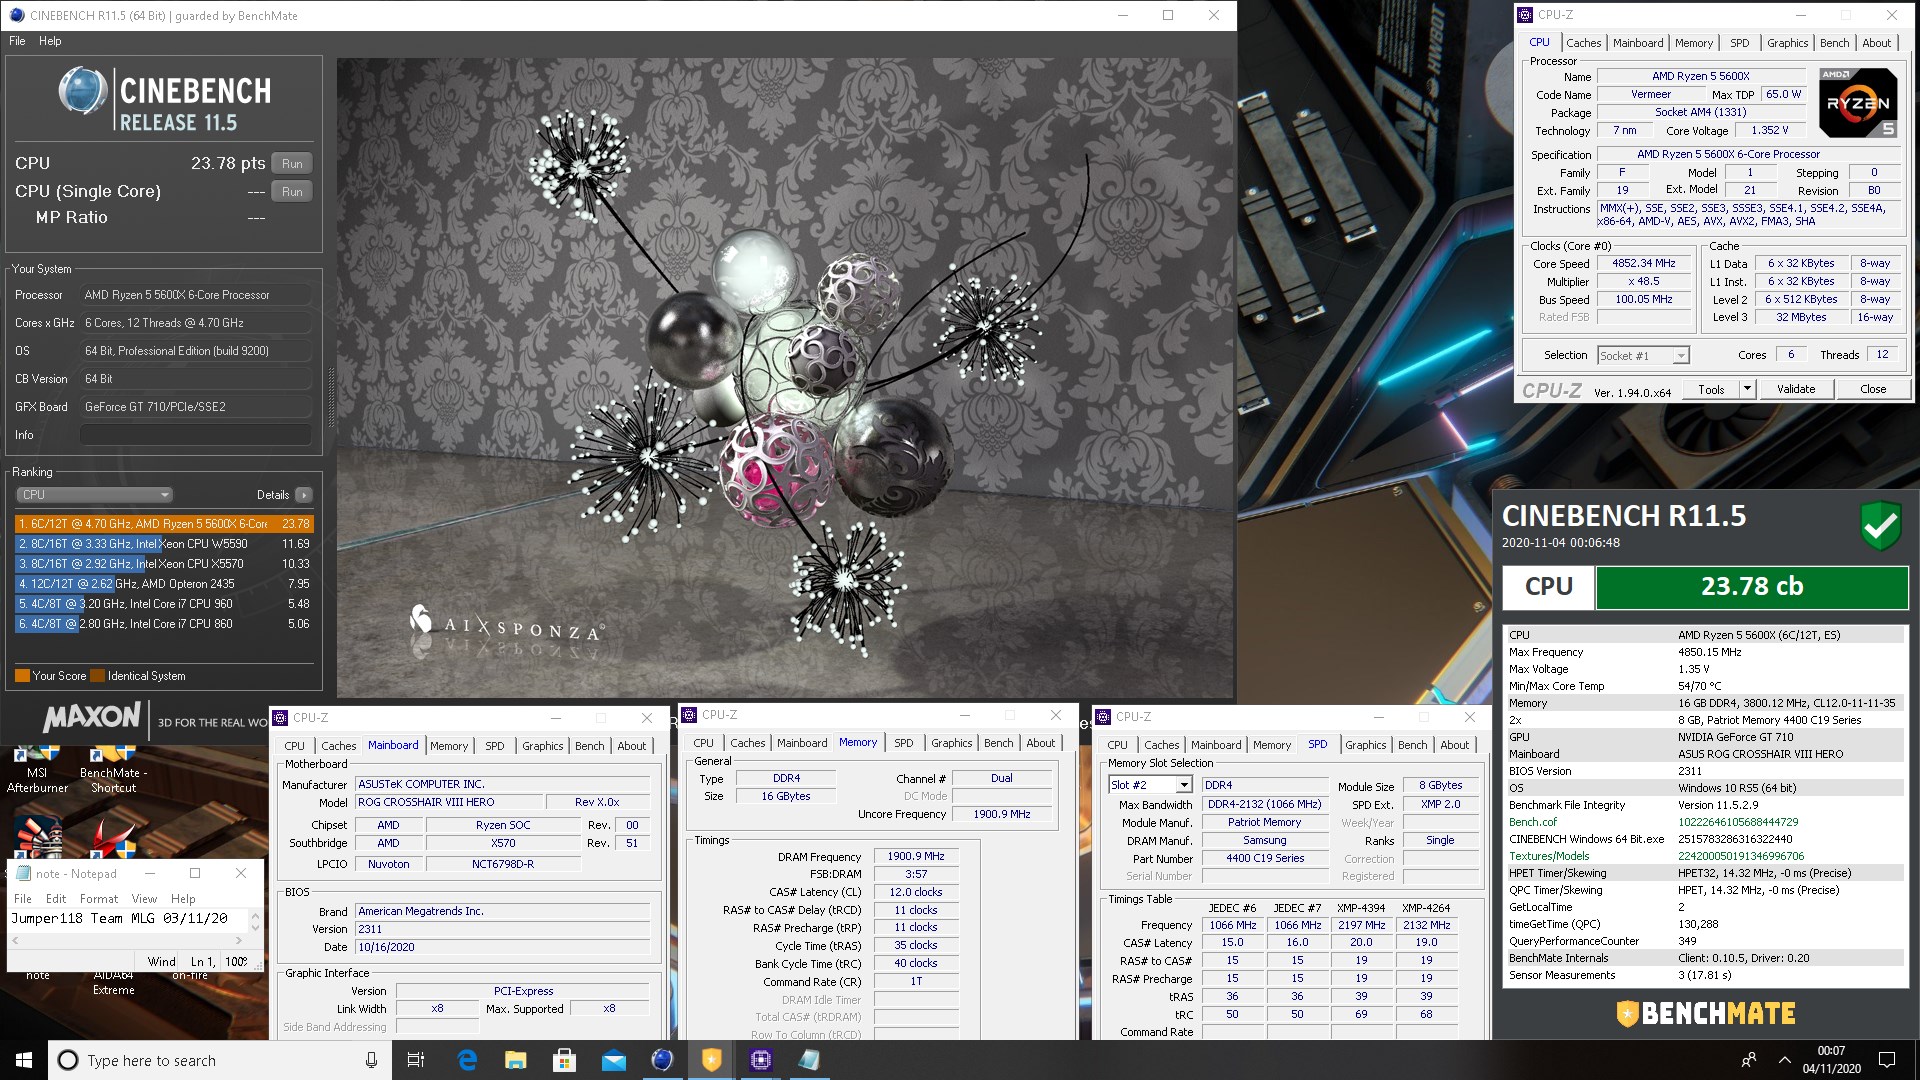Viewport: 1920px width, 1080px height.
Task: Click the Bench.cof integrity link
Action: point(1532,822)
